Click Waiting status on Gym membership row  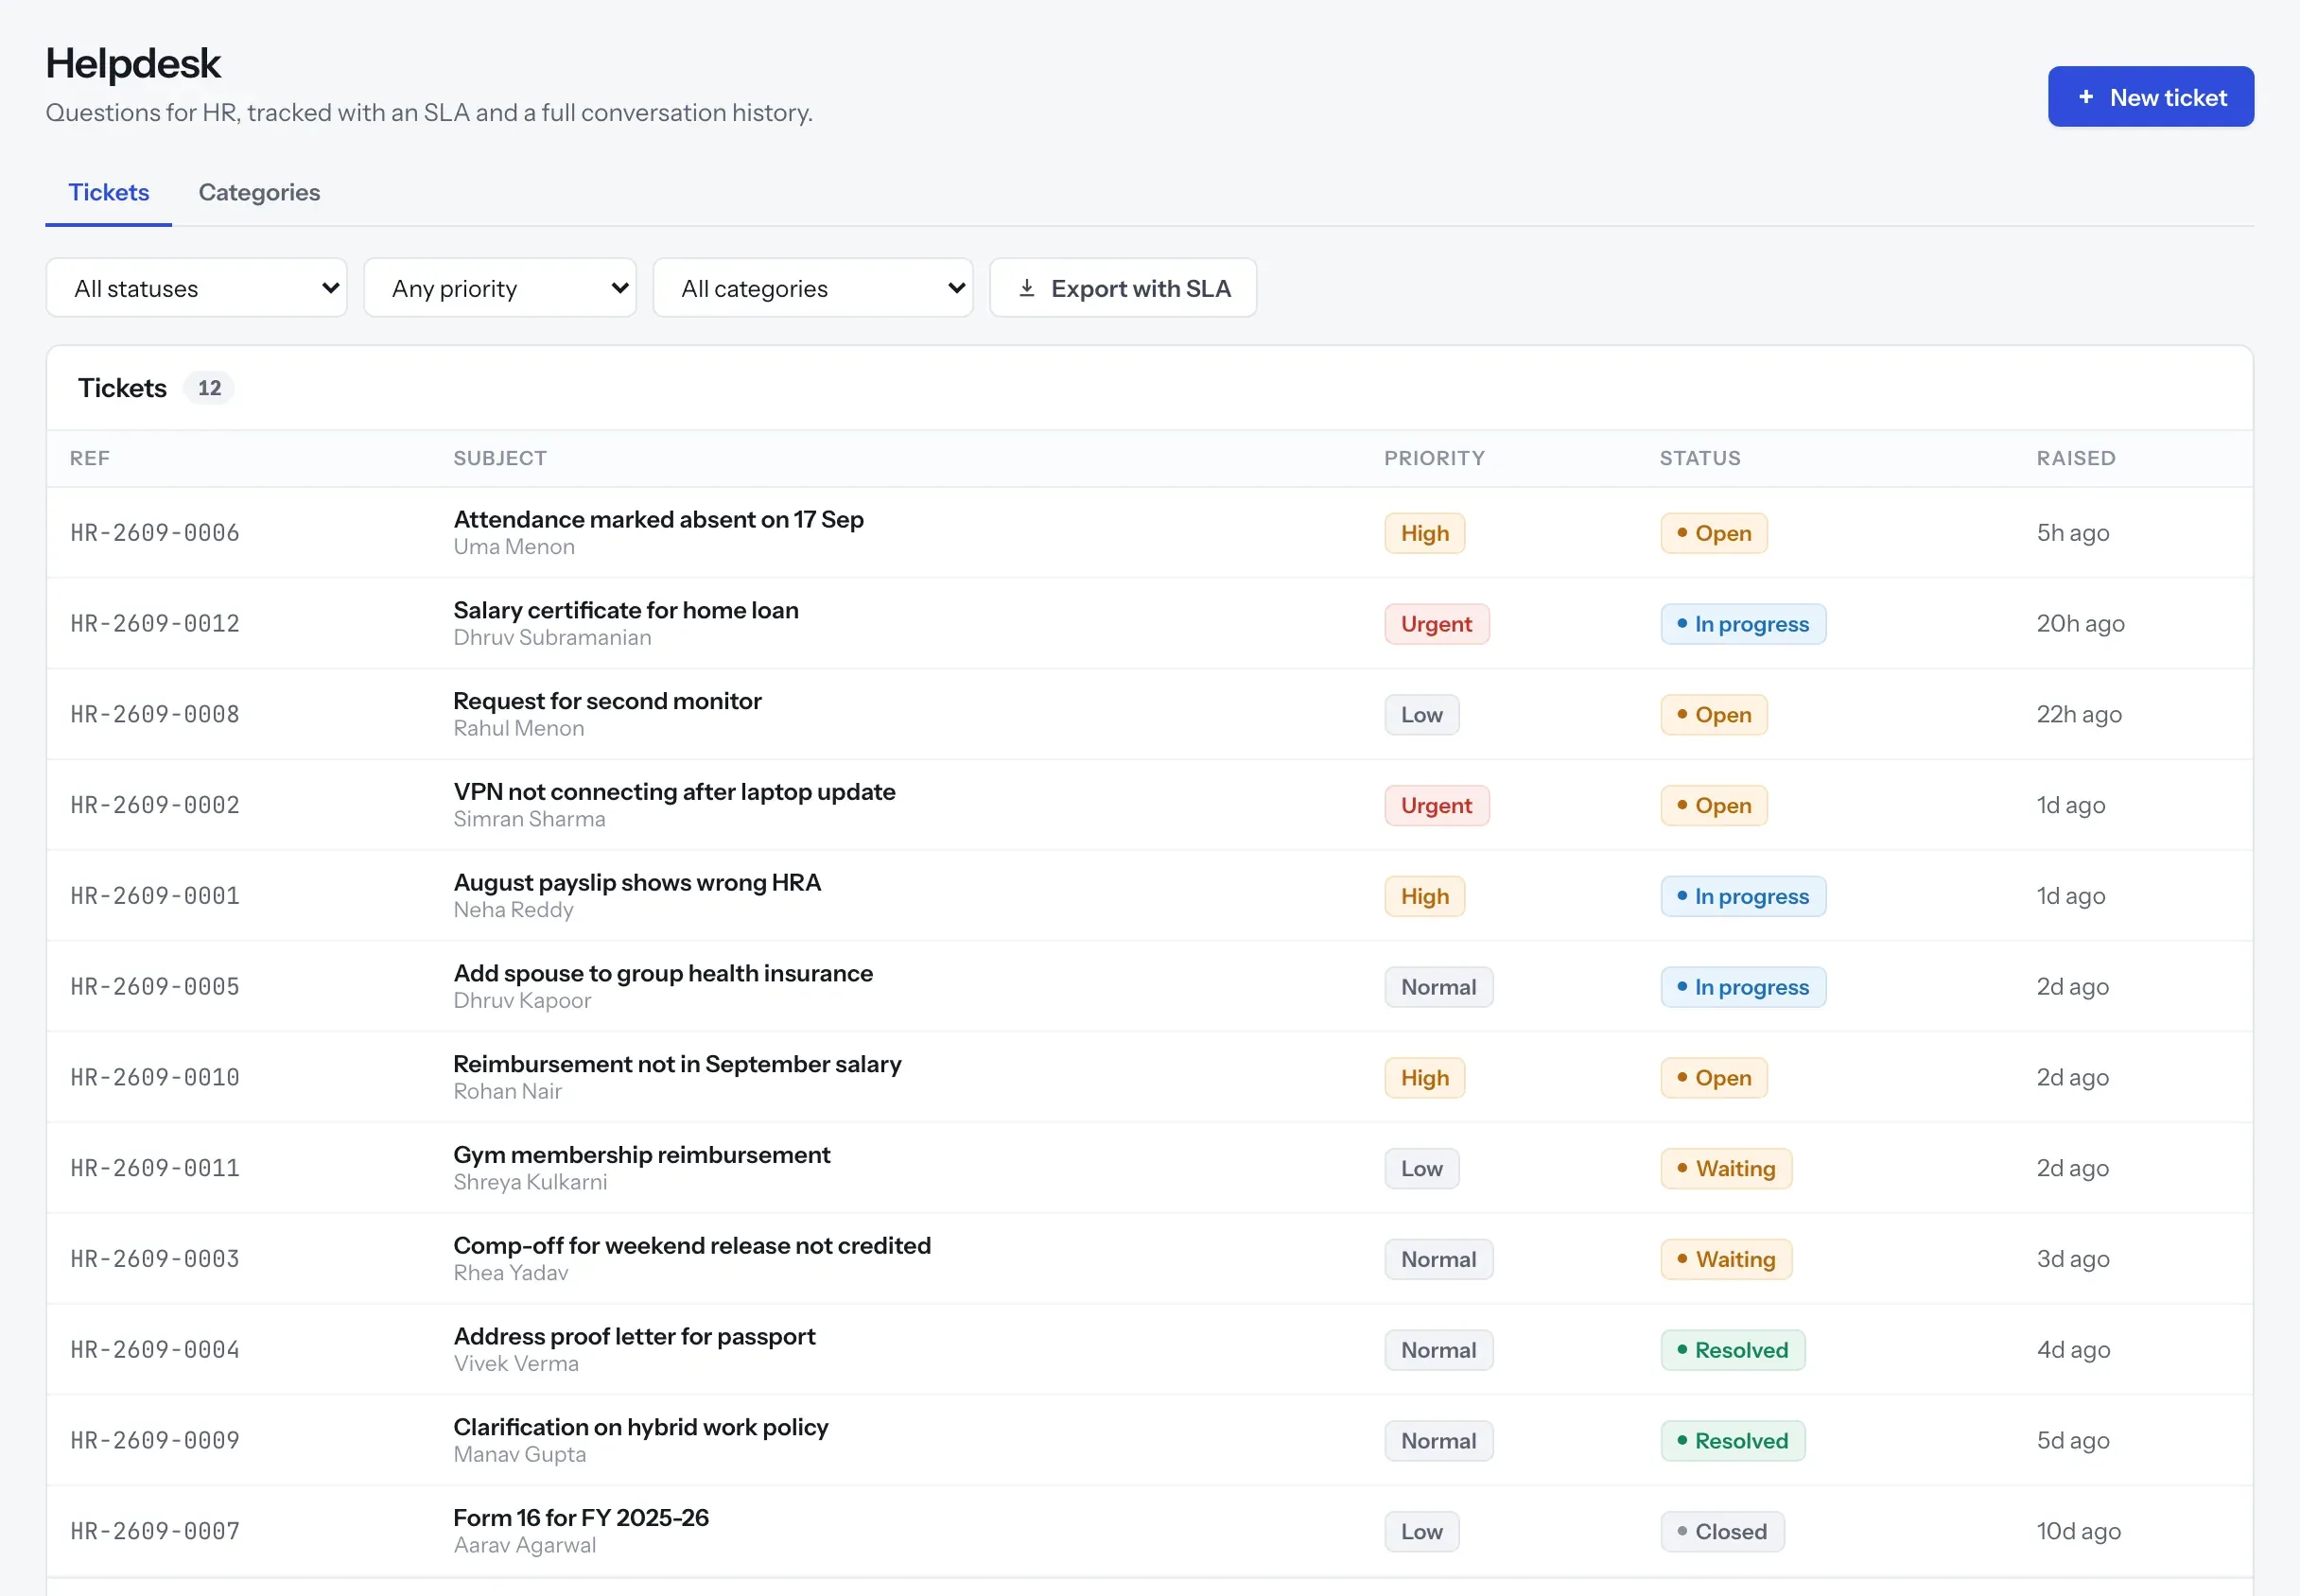(x=1727, y=1169)
